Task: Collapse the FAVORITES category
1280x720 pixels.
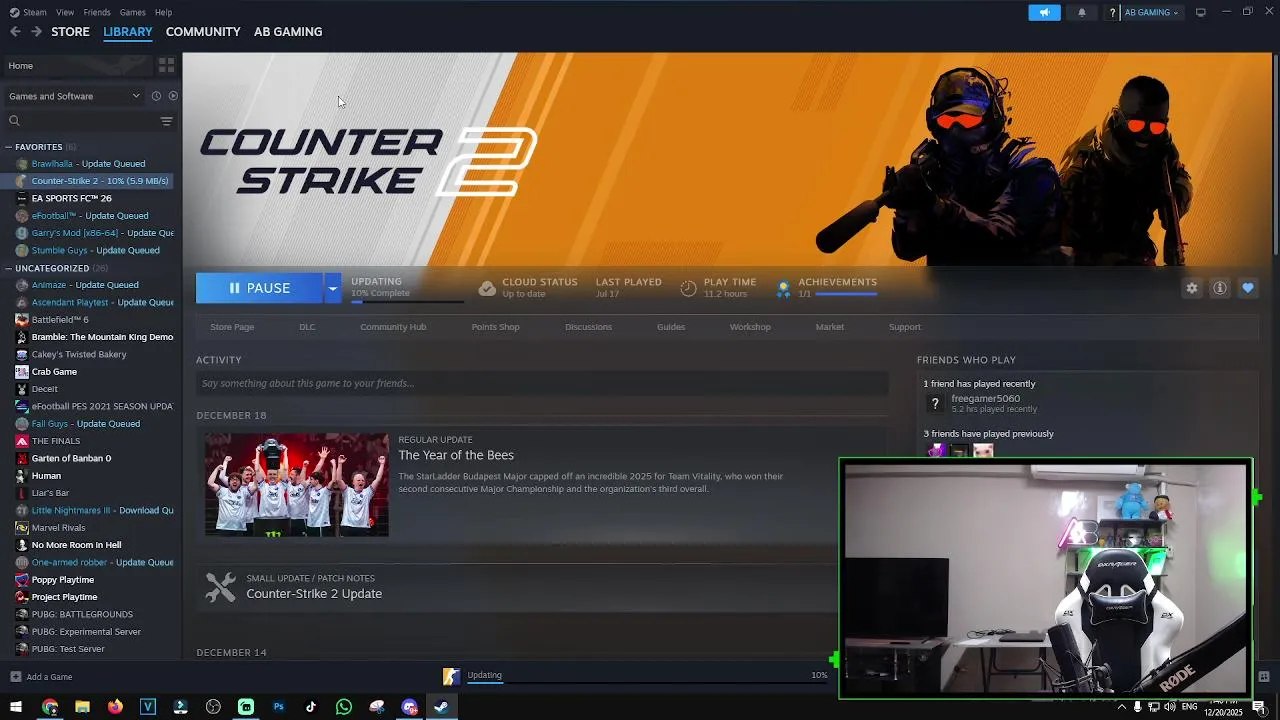Action: pyautogui.click(x=7, y=147)
